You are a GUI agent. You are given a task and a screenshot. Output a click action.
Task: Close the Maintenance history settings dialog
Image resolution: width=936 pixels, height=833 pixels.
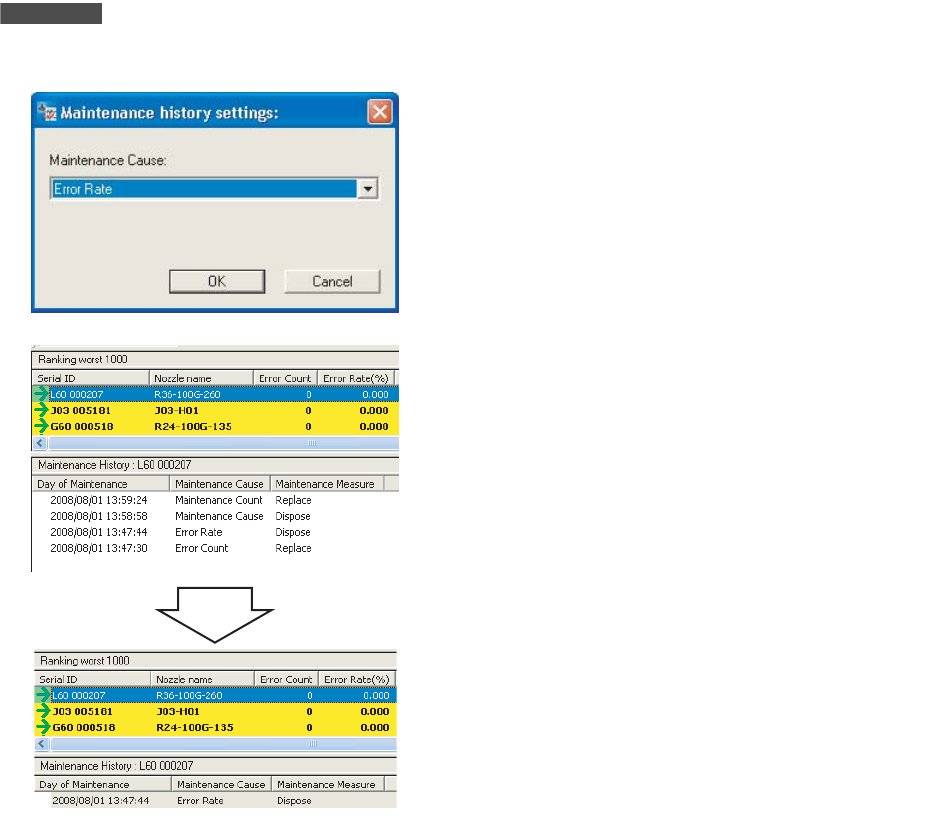coord(380,112)
